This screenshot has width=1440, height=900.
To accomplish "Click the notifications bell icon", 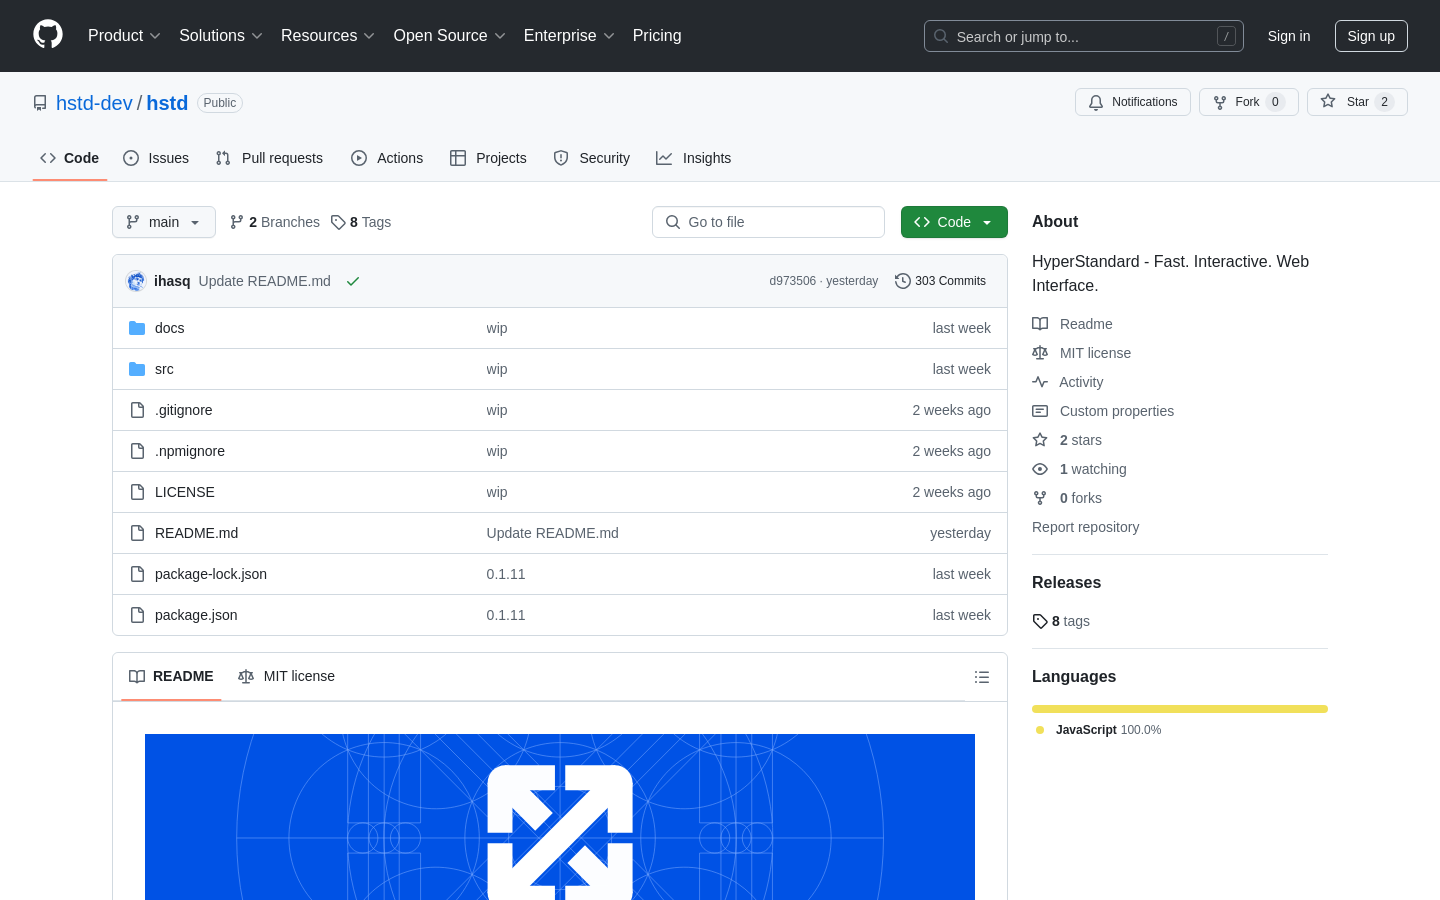I will tap(1096, 102).
